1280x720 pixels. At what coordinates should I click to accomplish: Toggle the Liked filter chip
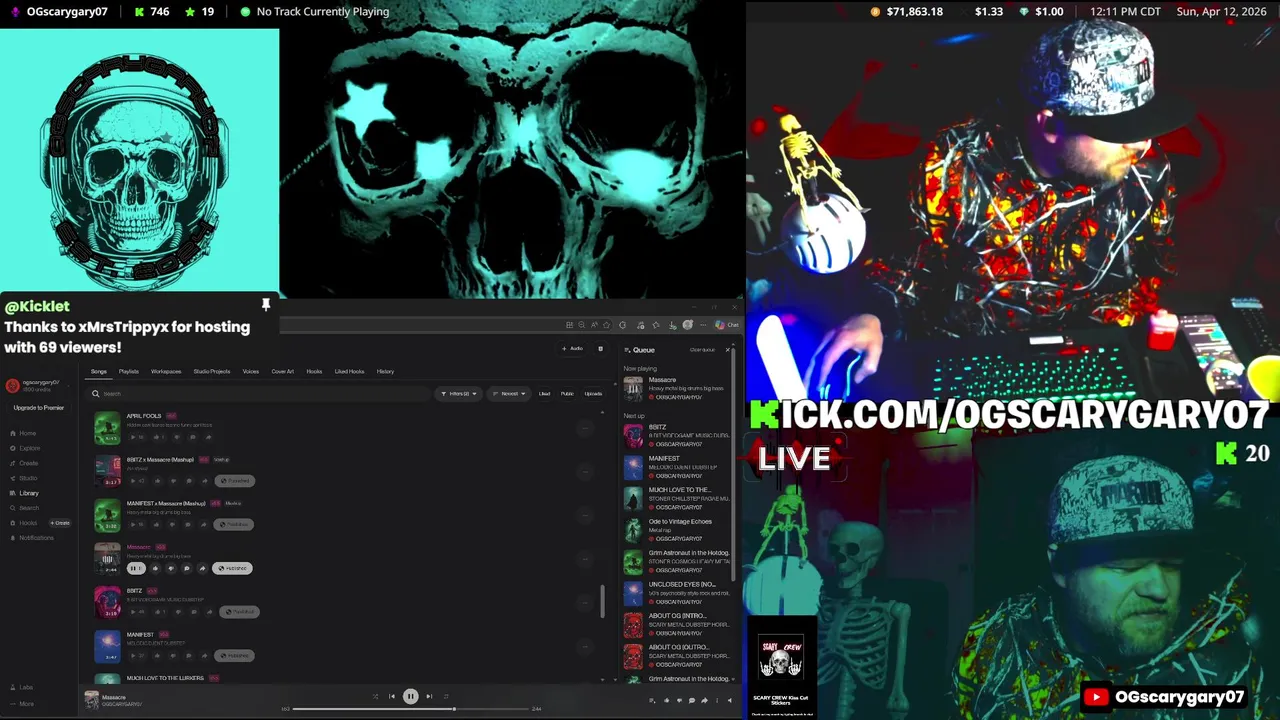(544, 393)
